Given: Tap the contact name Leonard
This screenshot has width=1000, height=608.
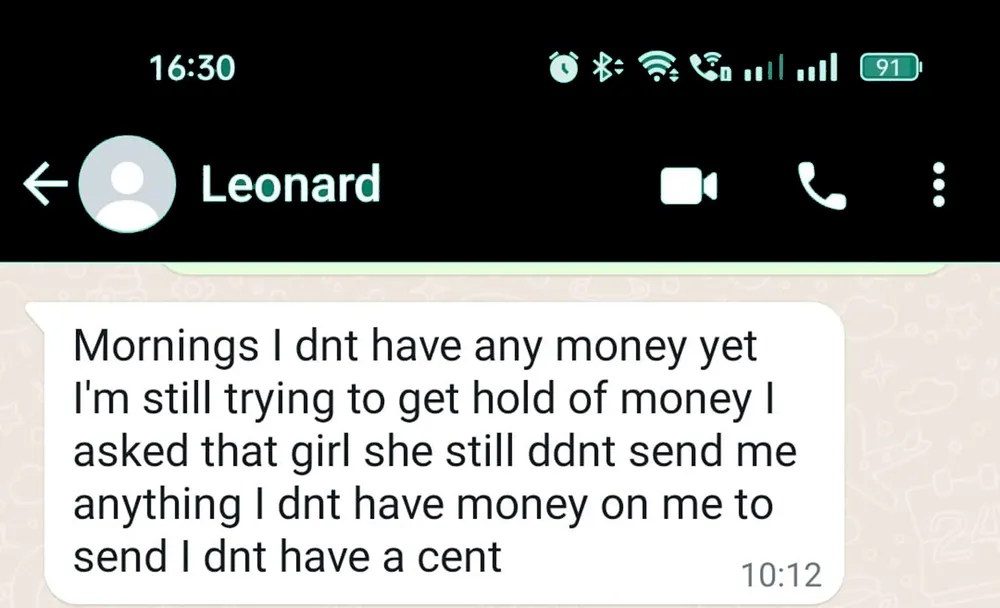Looking at the screenshot, I should [291, 184].
